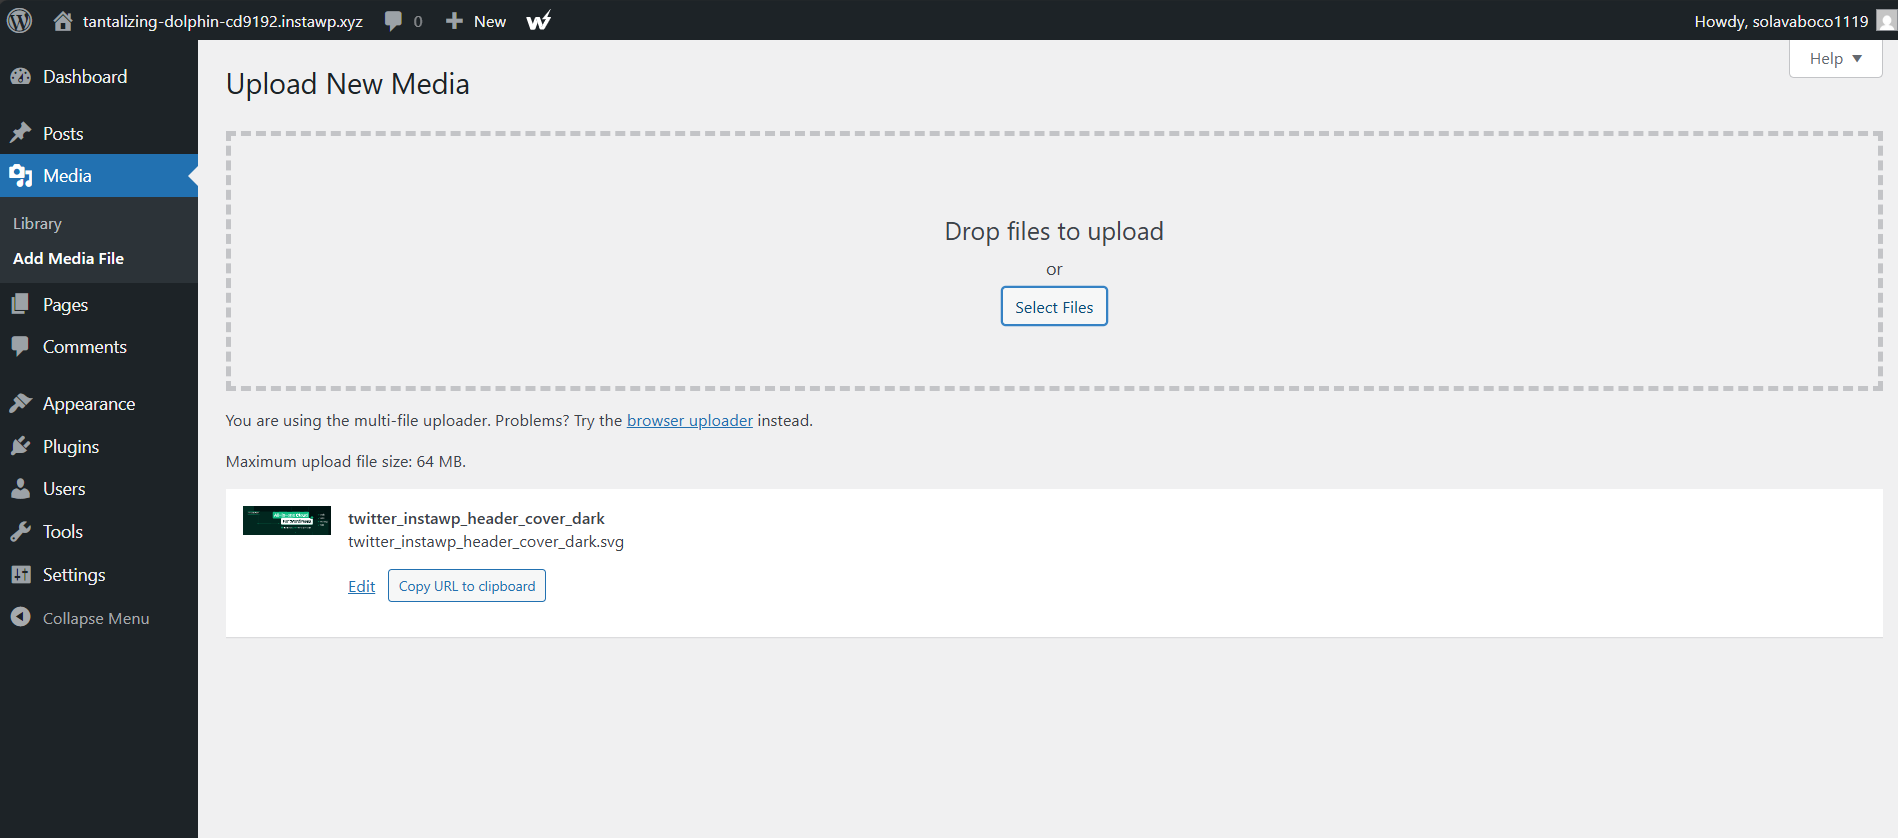The height and width of the screenshot is (838, 1898).
Task: Click the Pages icon in sidebar
Action: pyautogui.click(x=21, y=304)
